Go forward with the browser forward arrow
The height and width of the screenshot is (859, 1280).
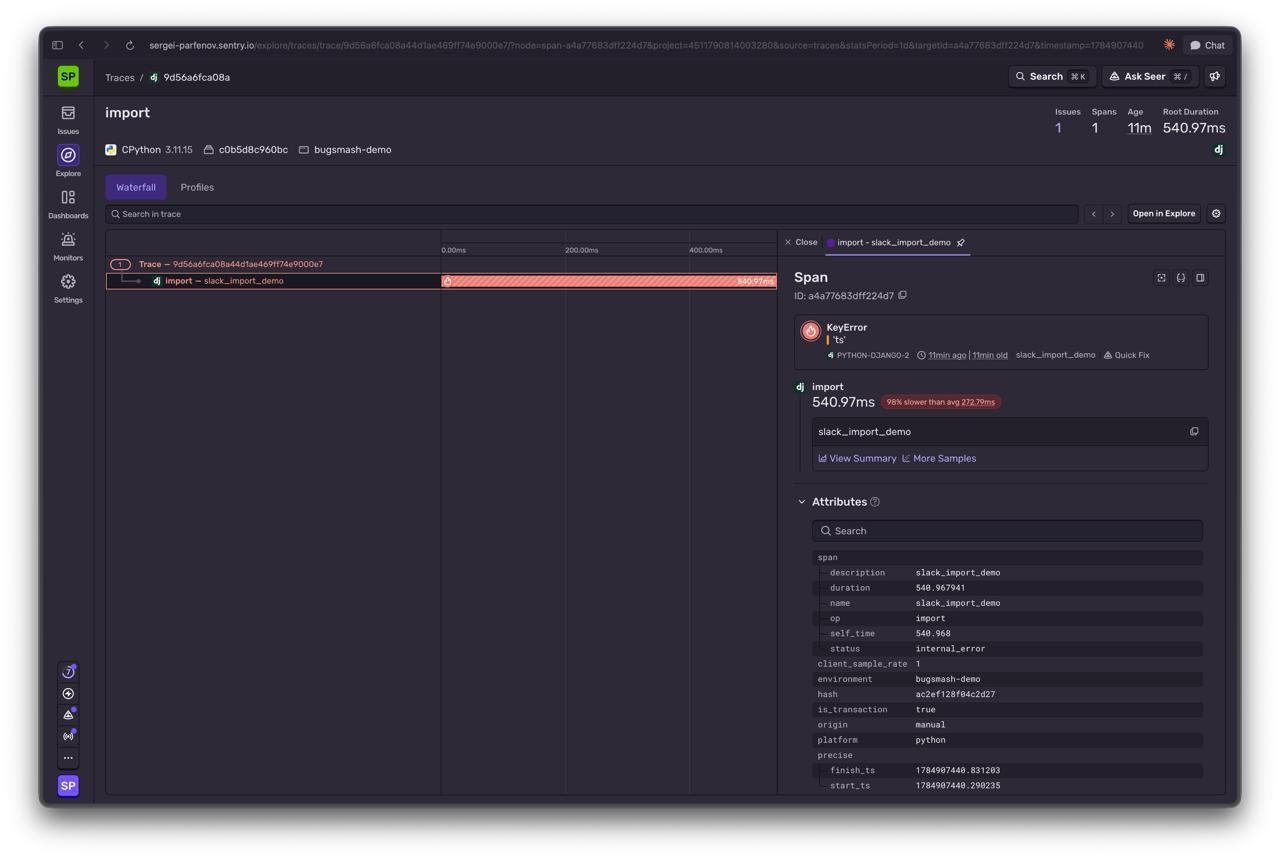[x=106, y=45]
